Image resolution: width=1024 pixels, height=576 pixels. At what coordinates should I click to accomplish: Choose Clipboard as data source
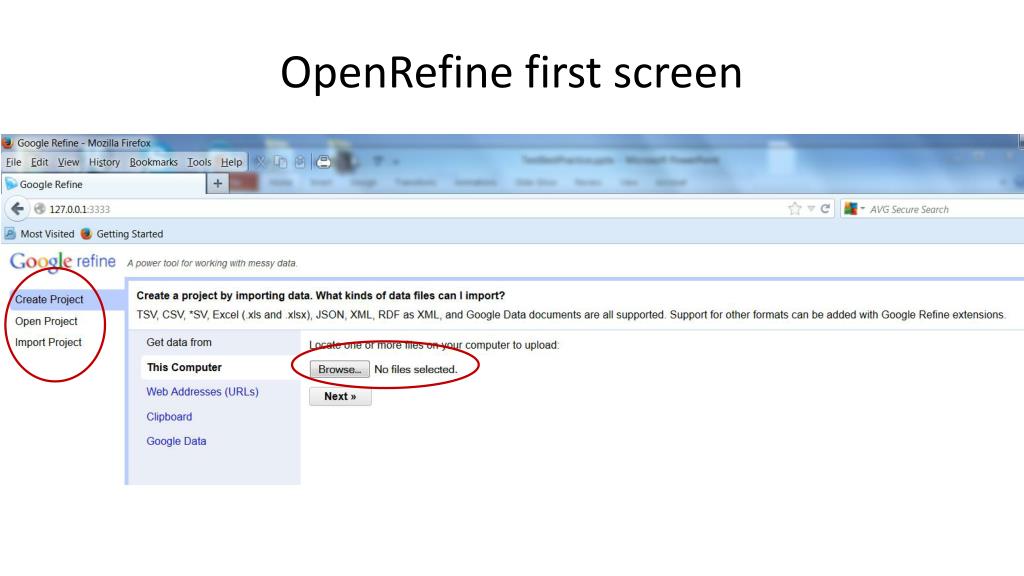click(169, 417)
